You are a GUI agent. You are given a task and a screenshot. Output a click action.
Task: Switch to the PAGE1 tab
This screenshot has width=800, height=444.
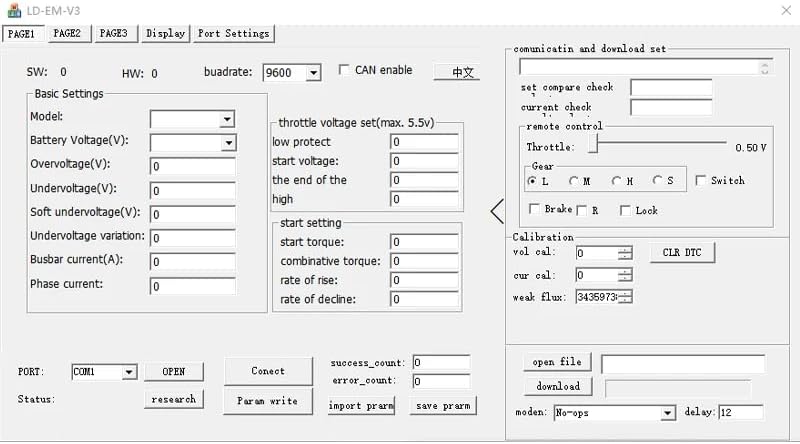point(22,34)
